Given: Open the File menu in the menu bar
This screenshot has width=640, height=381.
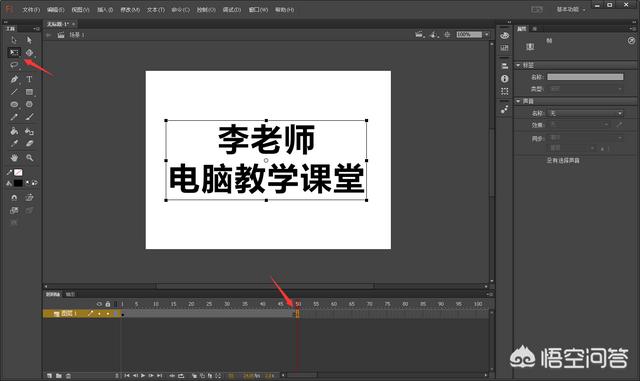Looking at the screenshot, I should pyautogui.click(x=31, y=9).
